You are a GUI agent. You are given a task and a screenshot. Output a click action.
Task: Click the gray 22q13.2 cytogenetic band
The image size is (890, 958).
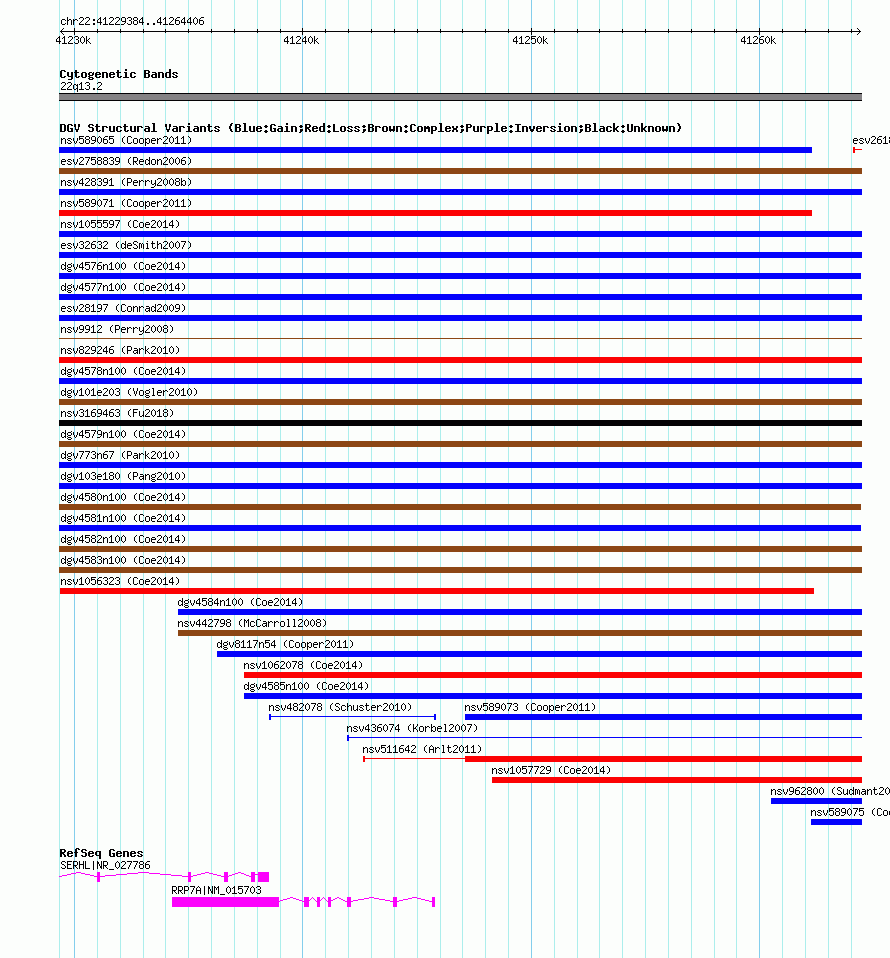coord(461,97)
